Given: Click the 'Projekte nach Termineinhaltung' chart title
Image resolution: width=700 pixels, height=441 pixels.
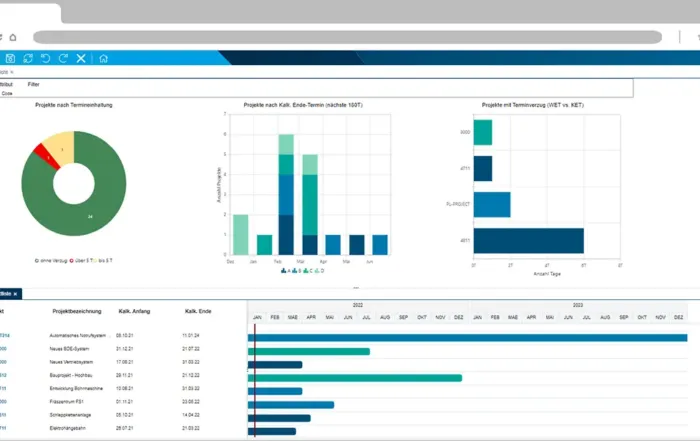Looking at the screenshot, I should pyautogui.click(x=74, y=105).
